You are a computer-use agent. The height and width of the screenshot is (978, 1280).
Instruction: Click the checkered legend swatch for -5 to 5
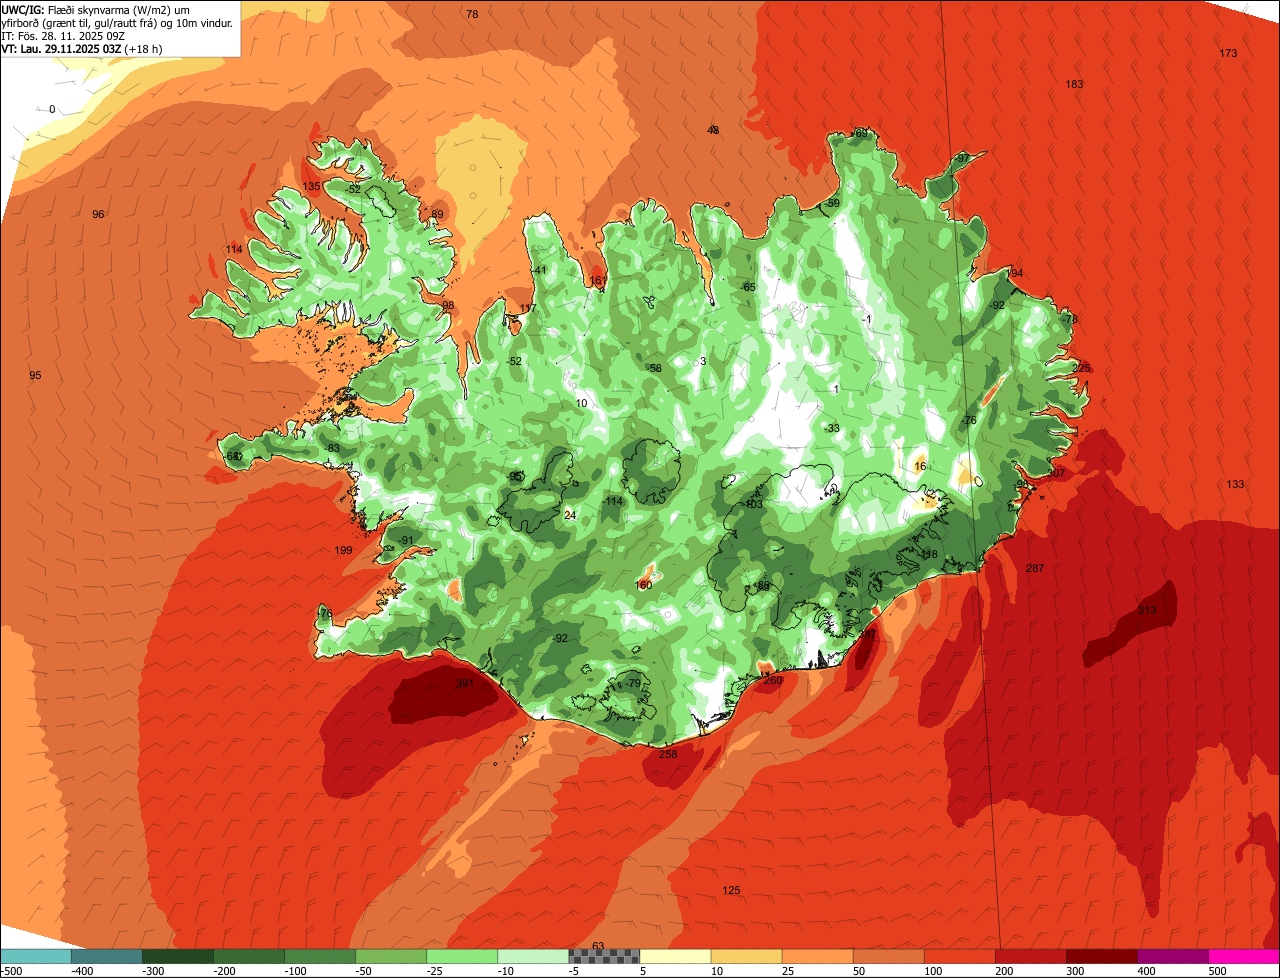point(604,957)
